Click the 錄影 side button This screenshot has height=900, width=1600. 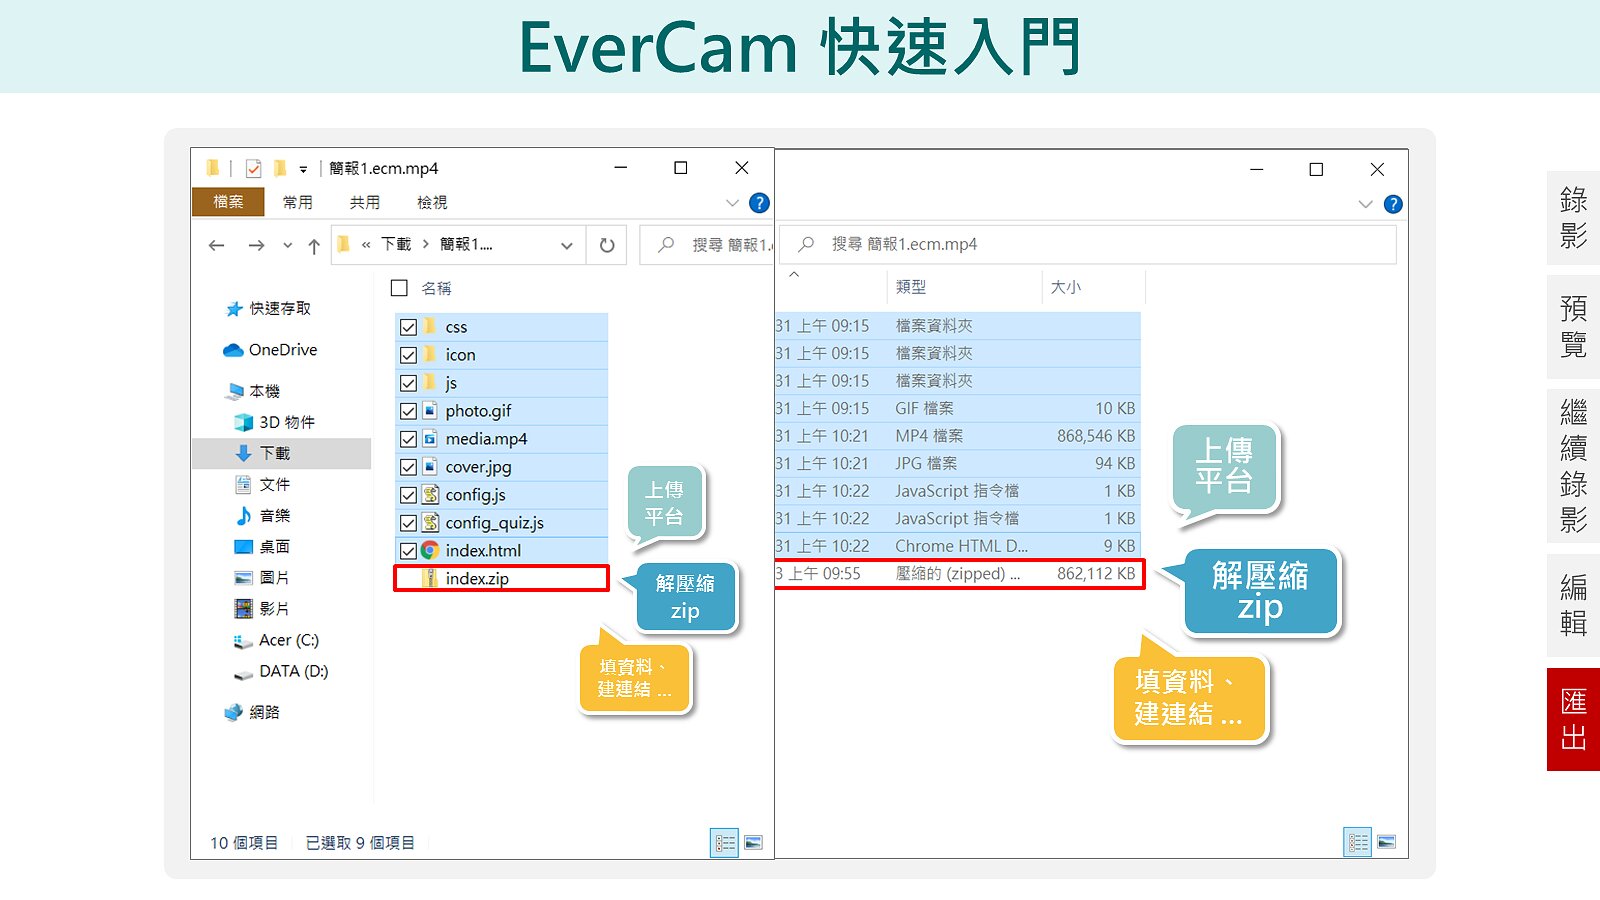pos(1573,217)
